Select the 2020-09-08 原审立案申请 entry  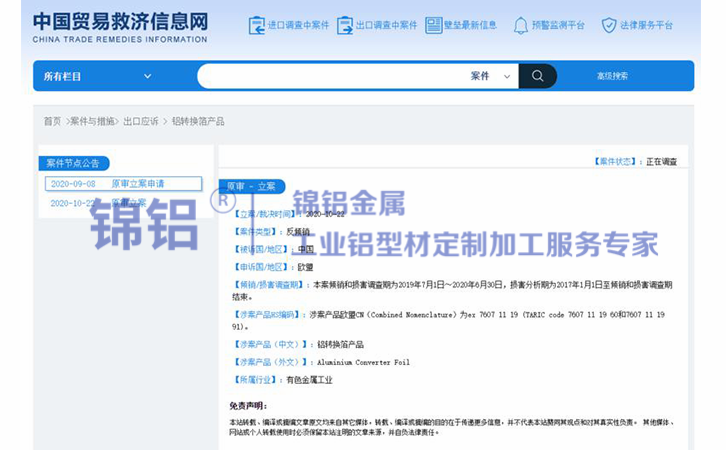[x=107, y=184]
